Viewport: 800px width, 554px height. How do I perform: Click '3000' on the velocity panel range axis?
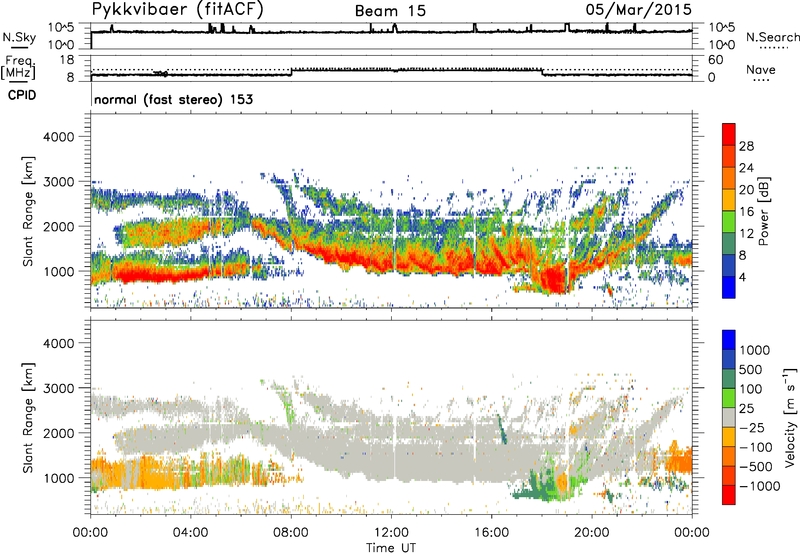(x=58, y=388)
